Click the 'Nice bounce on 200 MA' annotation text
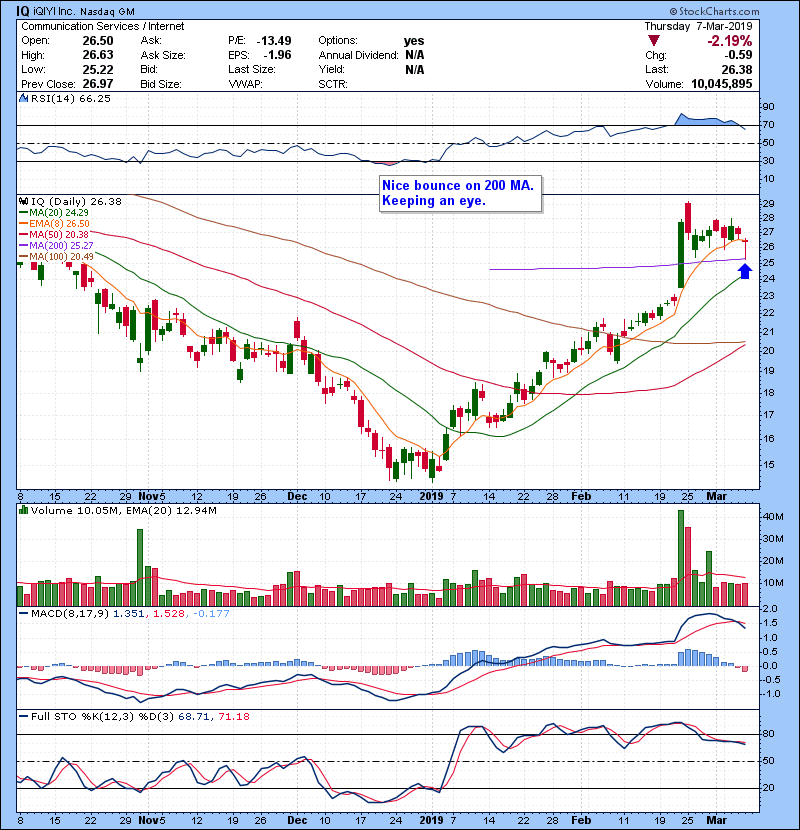This screenshot has height=830, width=800. (458, 186)
